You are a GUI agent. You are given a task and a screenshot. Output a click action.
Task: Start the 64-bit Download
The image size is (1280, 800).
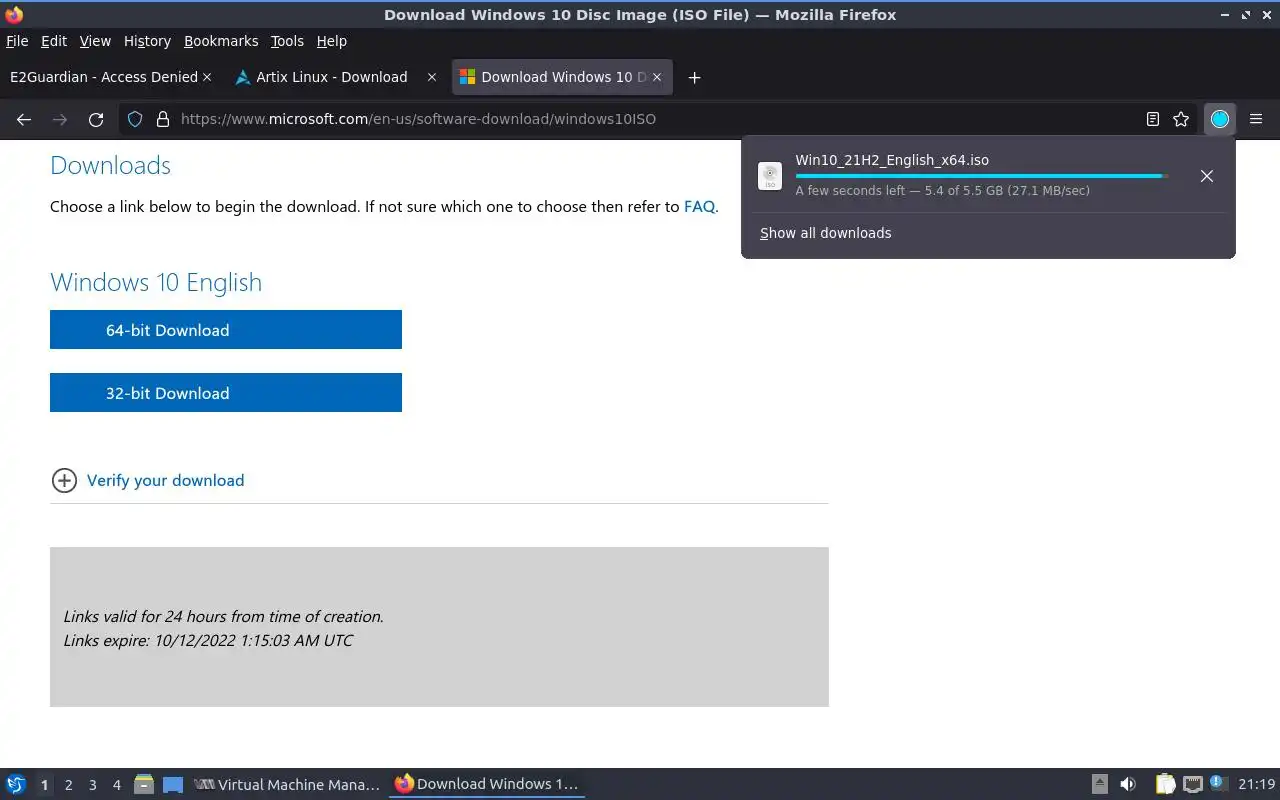tap(226, 330)
